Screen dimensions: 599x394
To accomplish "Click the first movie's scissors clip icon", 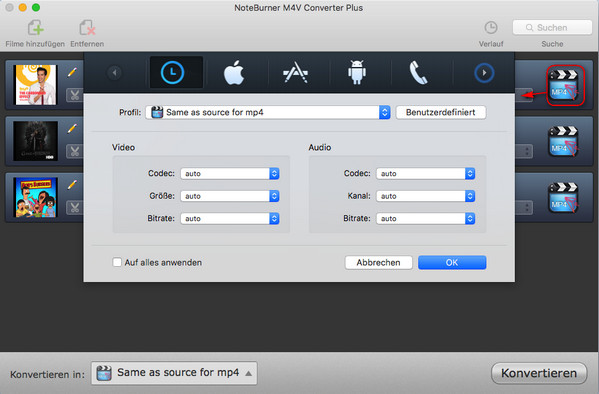I will 74,95.
